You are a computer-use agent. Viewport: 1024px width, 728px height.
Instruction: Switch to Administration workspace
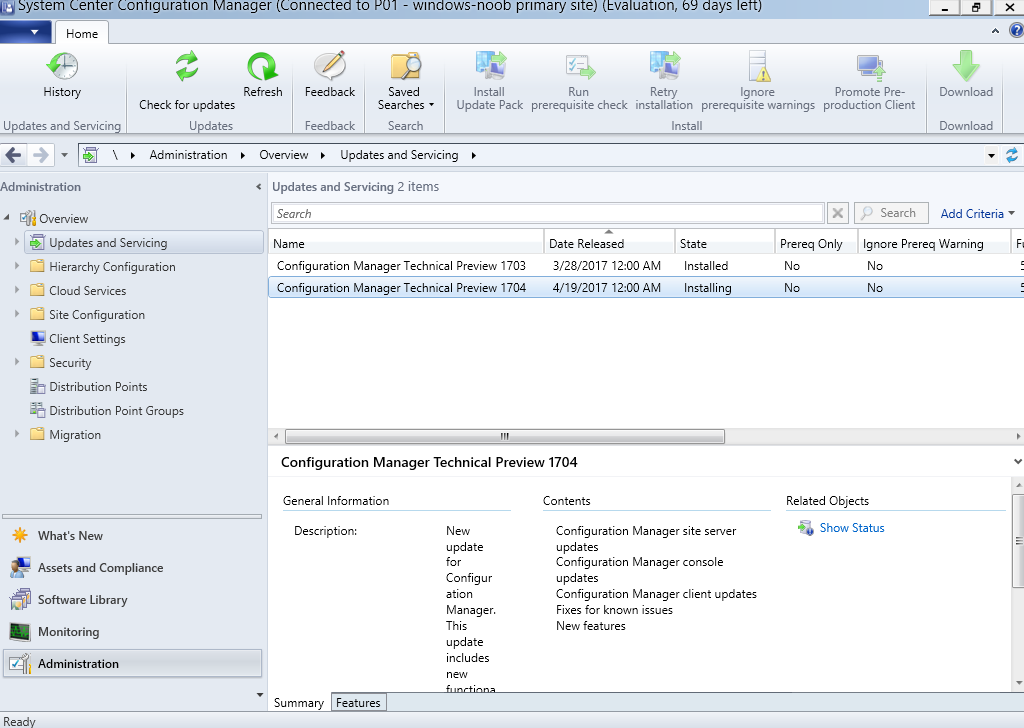133,663
